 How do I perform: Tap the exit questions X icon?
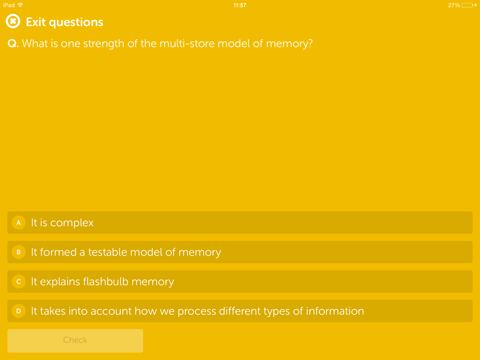pyautogui.click(x=13, y=22)
